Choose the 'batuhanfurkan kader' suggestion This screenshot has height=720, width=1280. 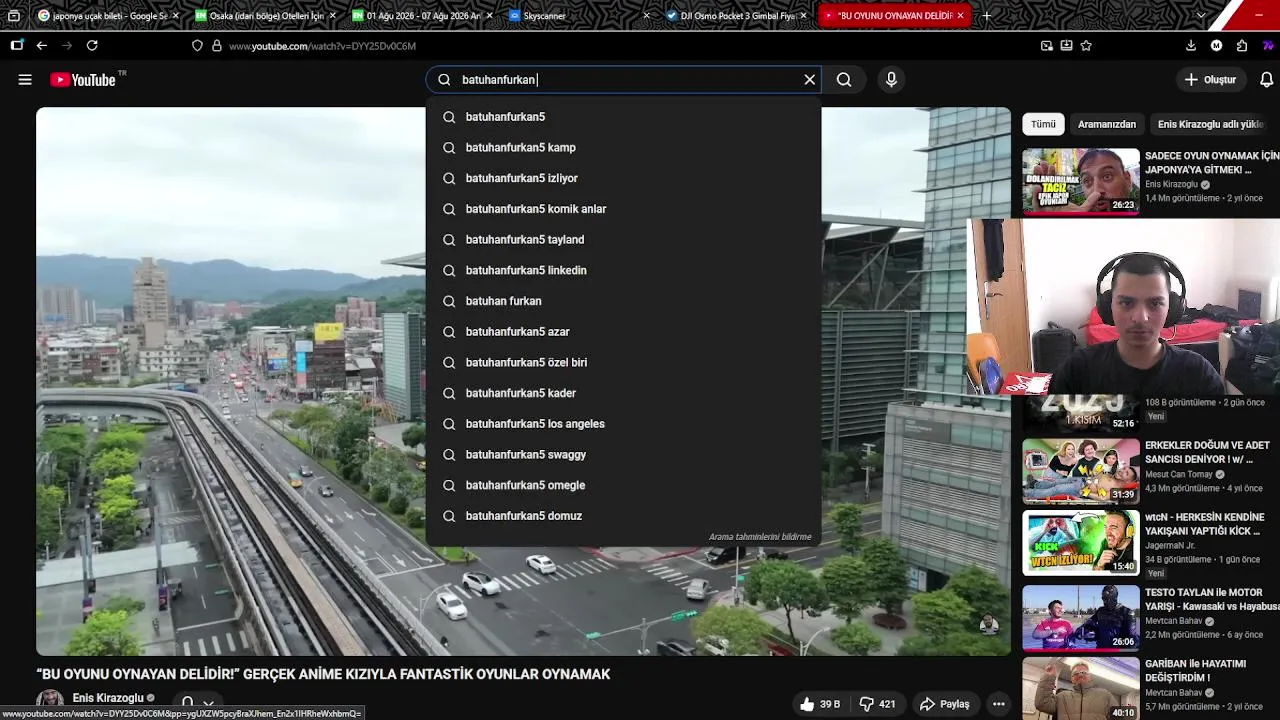tap(624, 393)
